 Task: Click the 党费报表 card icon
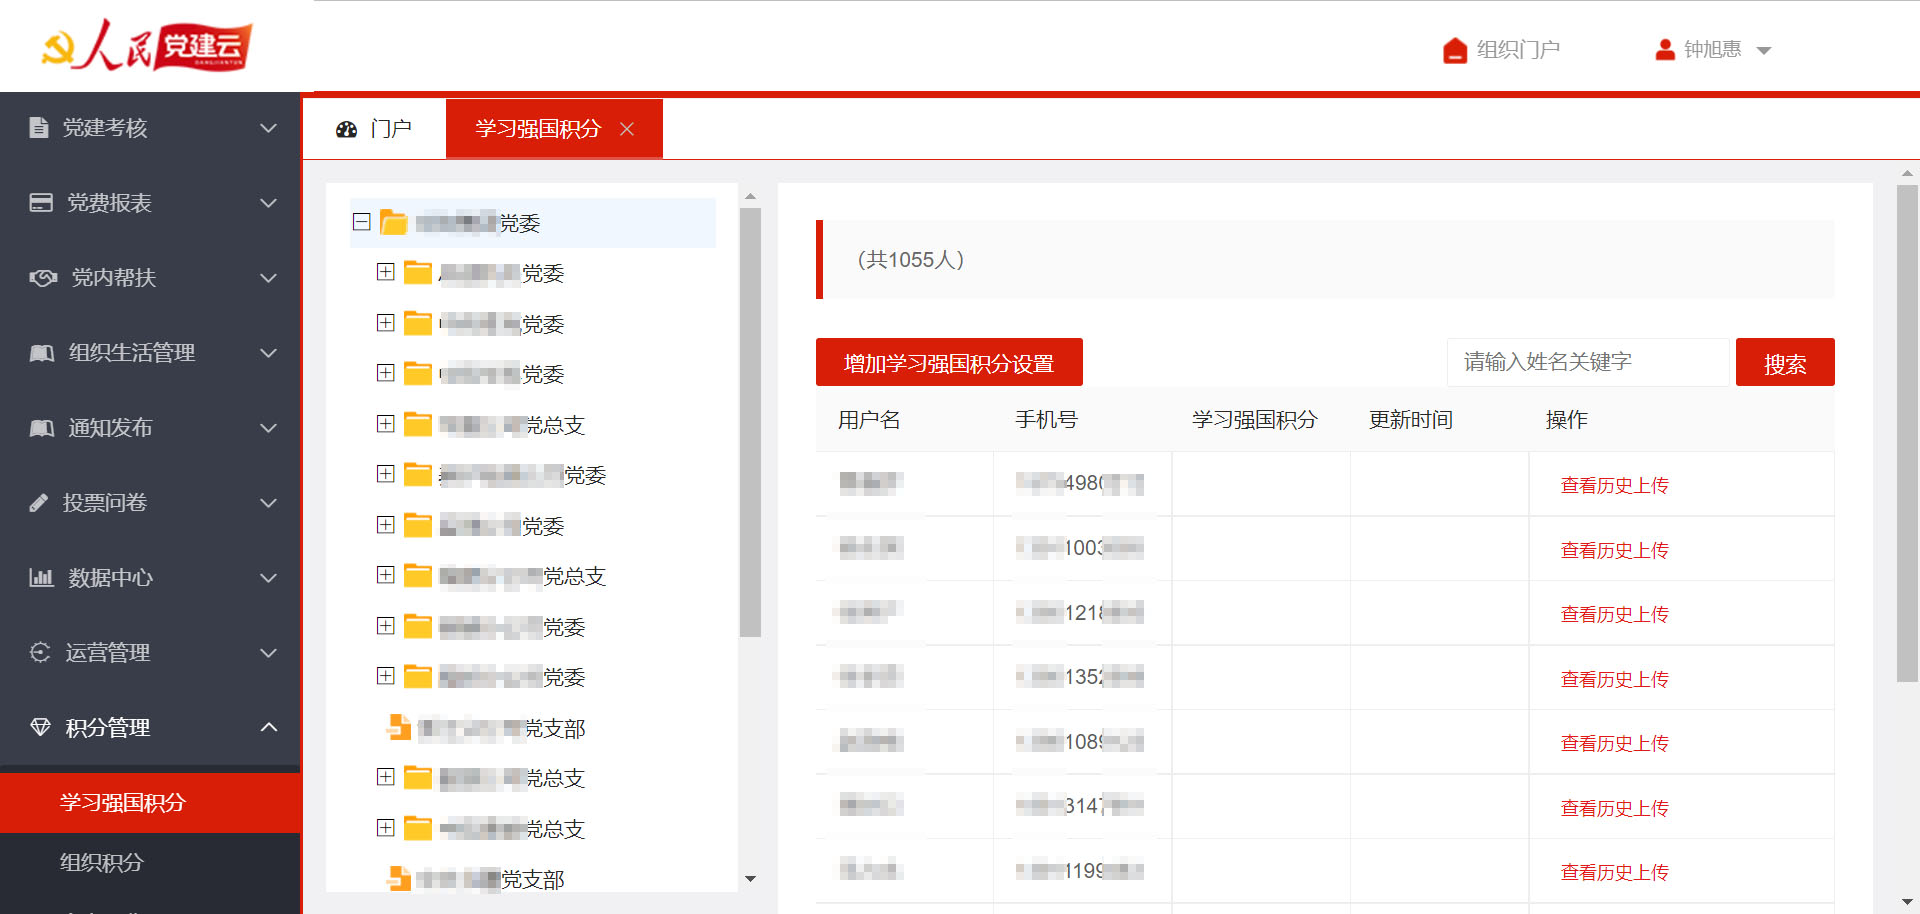(41, 202)
